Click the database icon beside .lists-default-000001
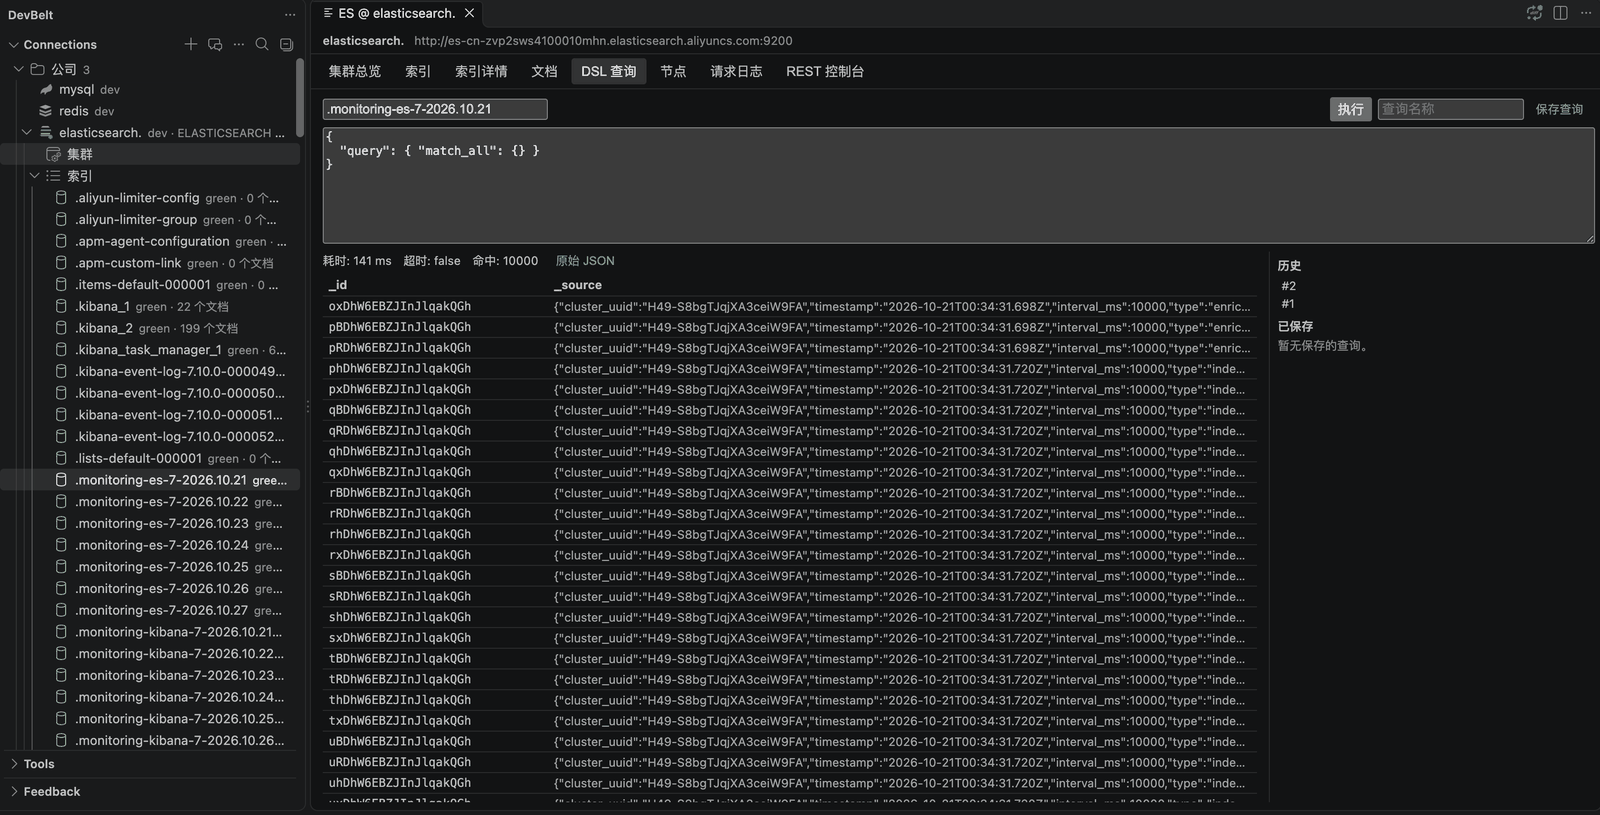Image resolution: width=1600 pixels, height=815 pixels. 62,458
